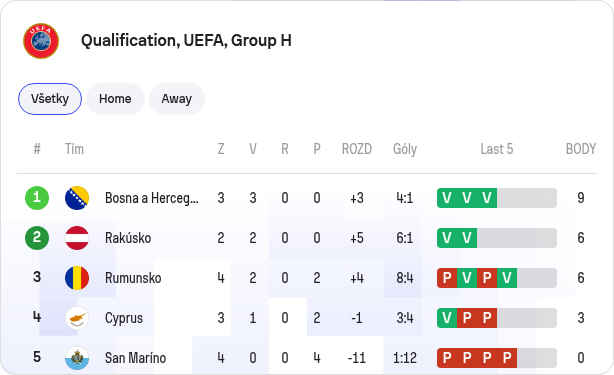Image resolution: width=614 pixels, height=375 pixels.
Task: Click the Romania flag icon
Action: [x=77, y=278]
